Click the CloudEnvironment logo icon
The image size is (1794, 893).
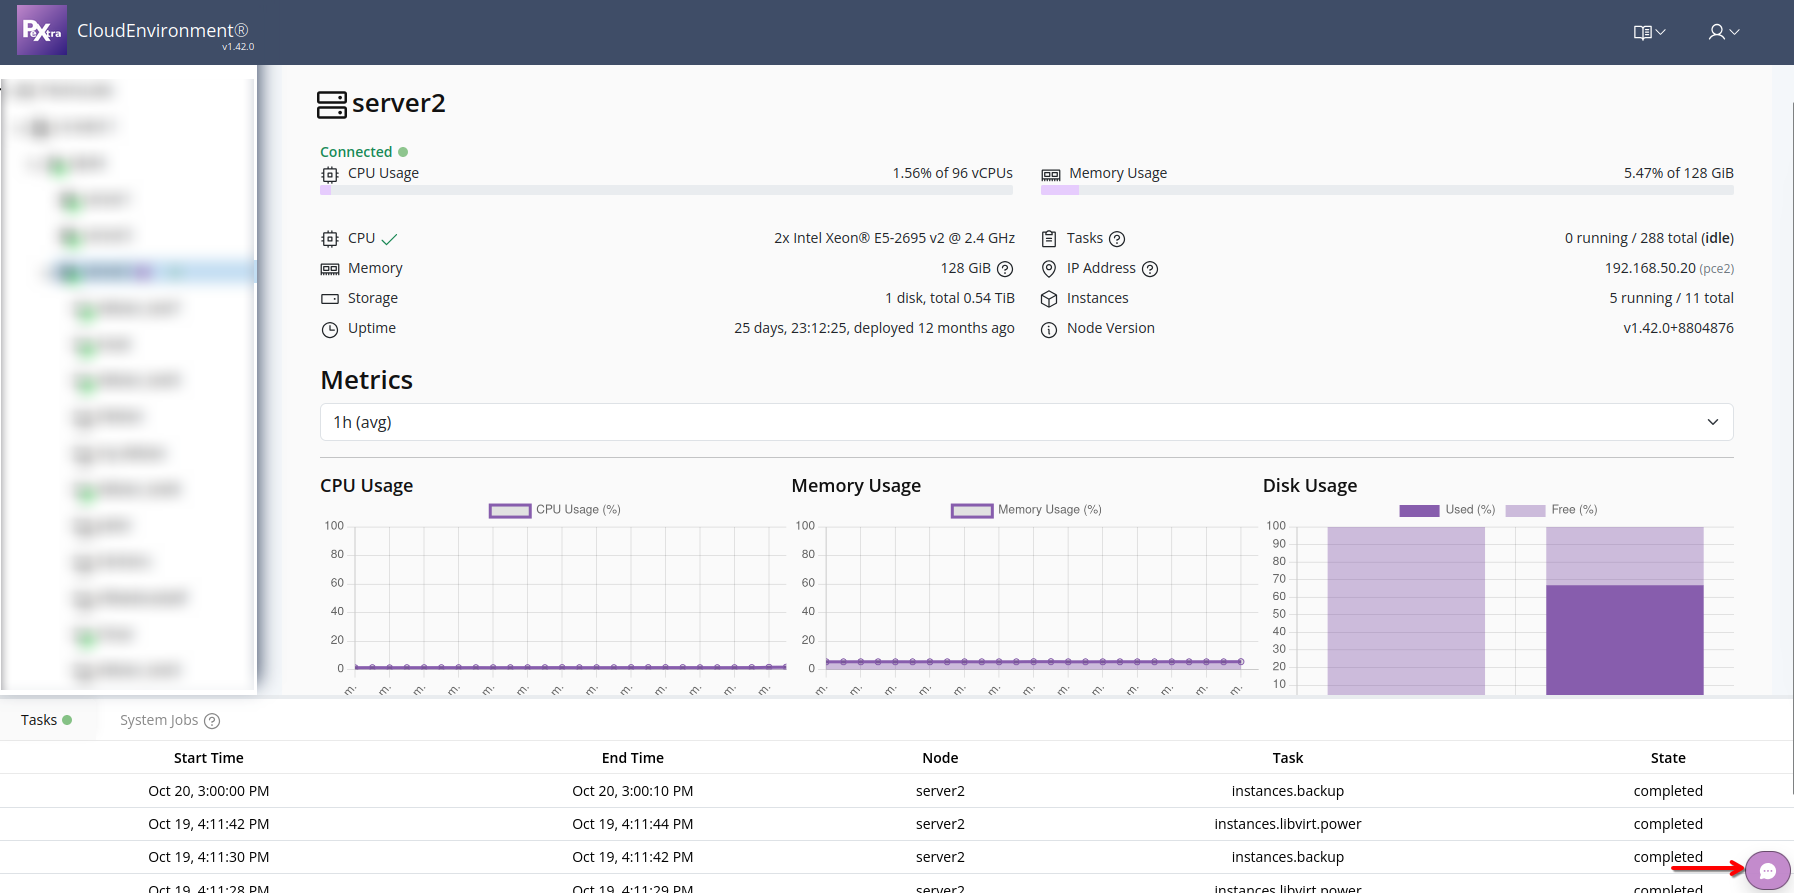point(42,31)
